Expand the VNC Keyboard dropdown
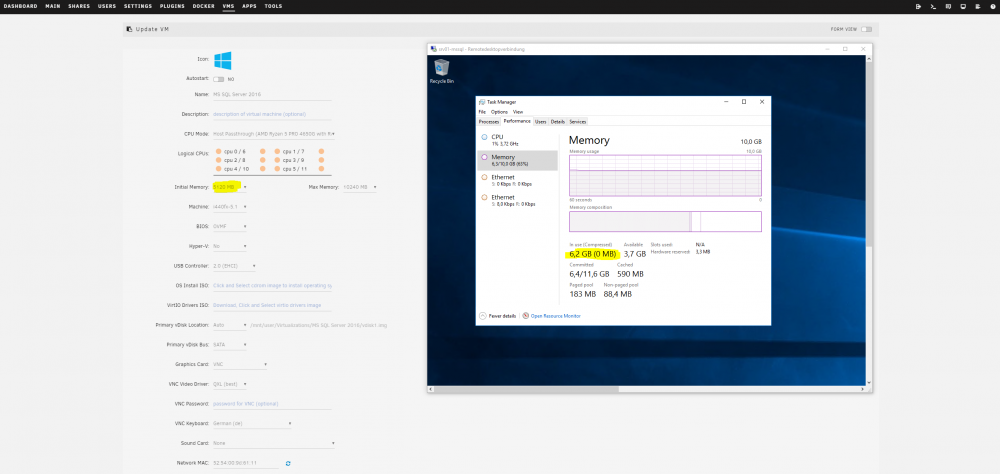1000x474 pixels. click(252, 424)
